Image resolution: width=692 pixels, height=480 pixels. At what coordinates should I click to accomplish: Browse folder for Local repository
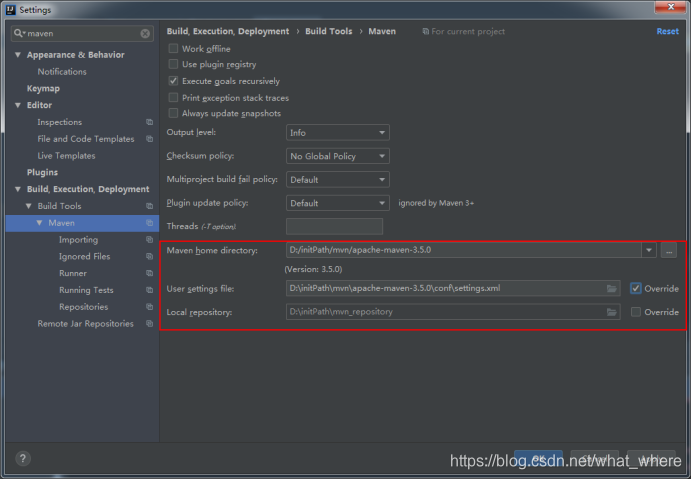pyautogui.click(x=612, y=312)
